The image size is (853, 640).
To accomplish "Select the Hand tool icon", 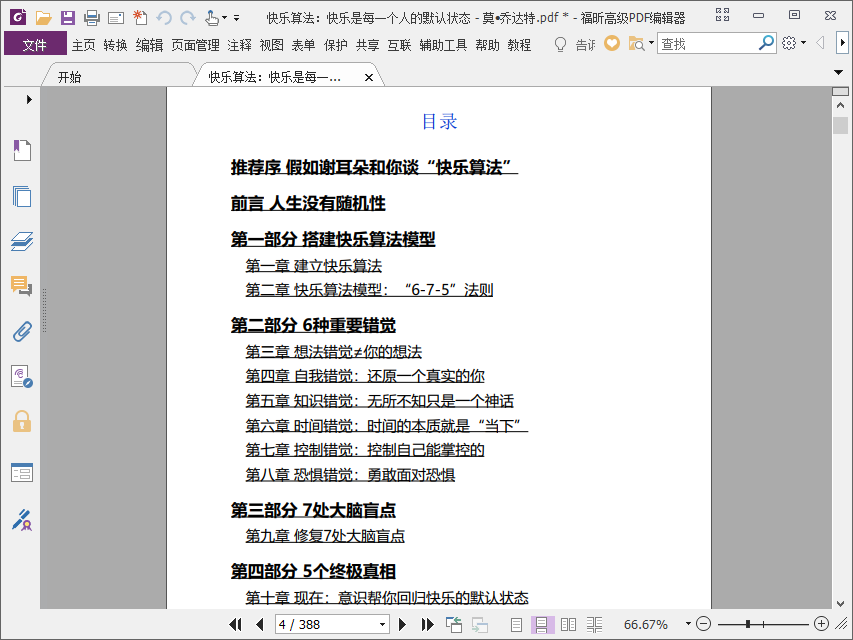I will [212, 18].
